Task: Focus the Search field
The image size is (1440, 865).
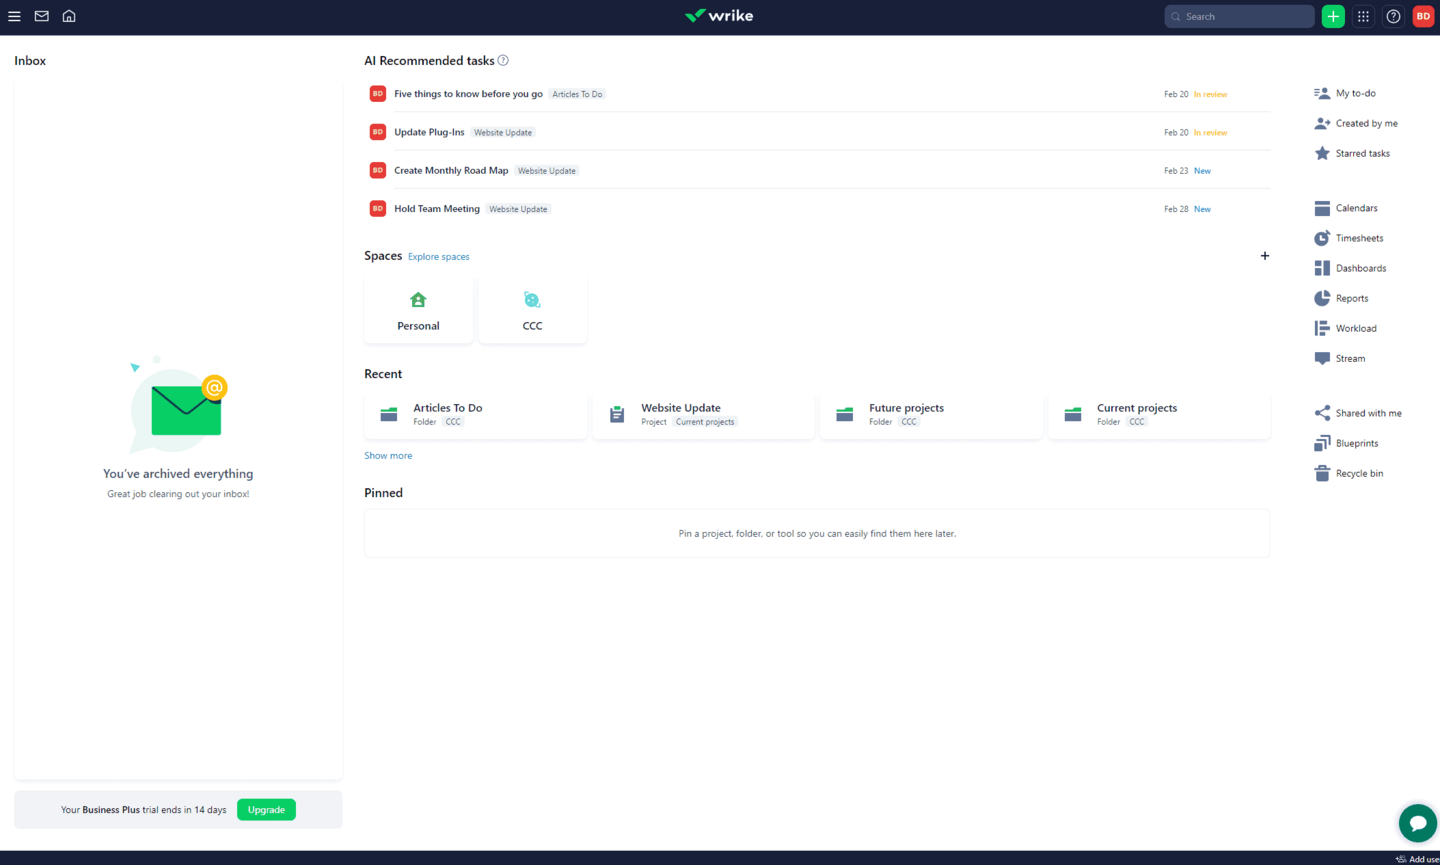Action: pos(1239,16)
